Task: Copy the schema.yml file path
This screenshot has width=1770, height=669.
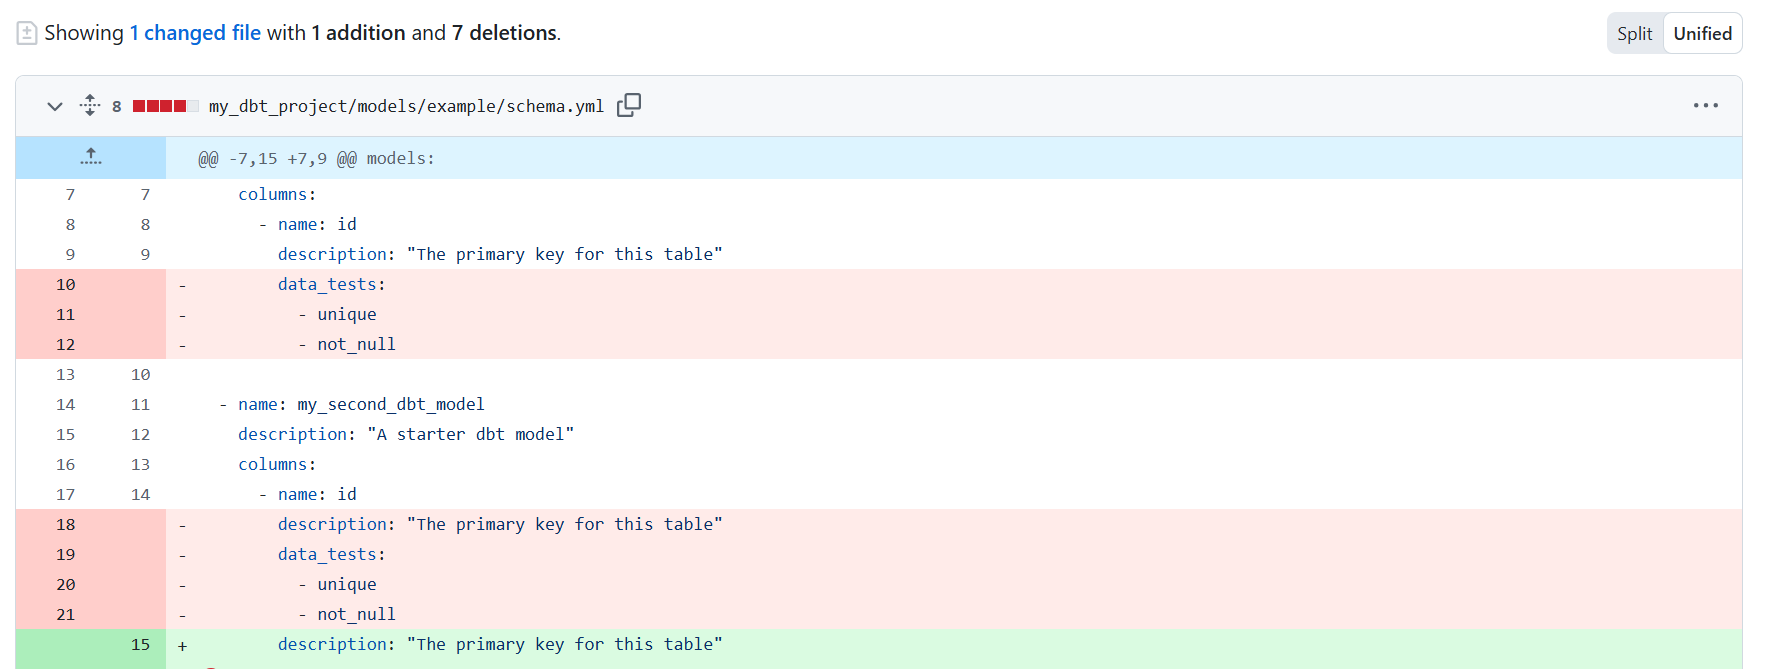Action: (629, 105)
